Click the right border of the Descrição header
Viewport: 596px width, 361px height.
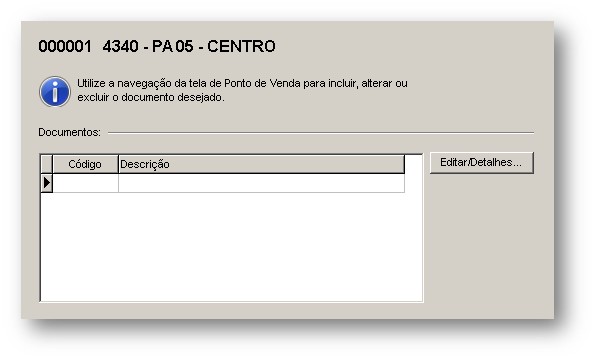tap(404, 164)
